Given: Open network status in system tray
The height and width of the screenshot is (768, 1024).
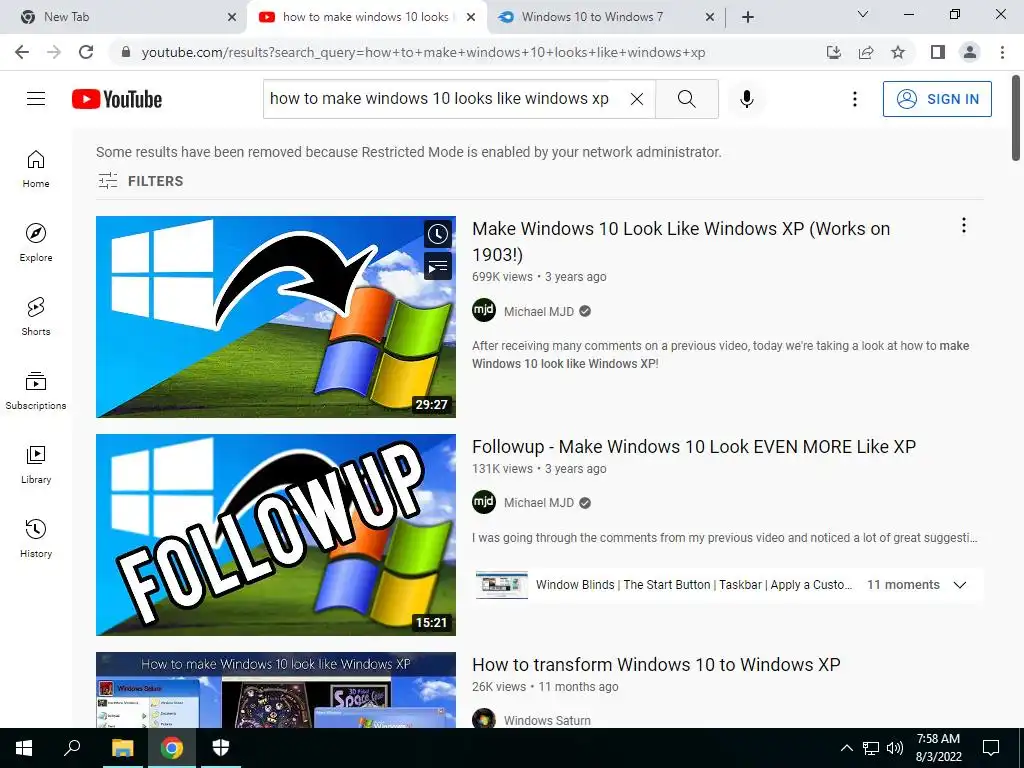Looking at the screenshot, I should [x=871, y=748].
